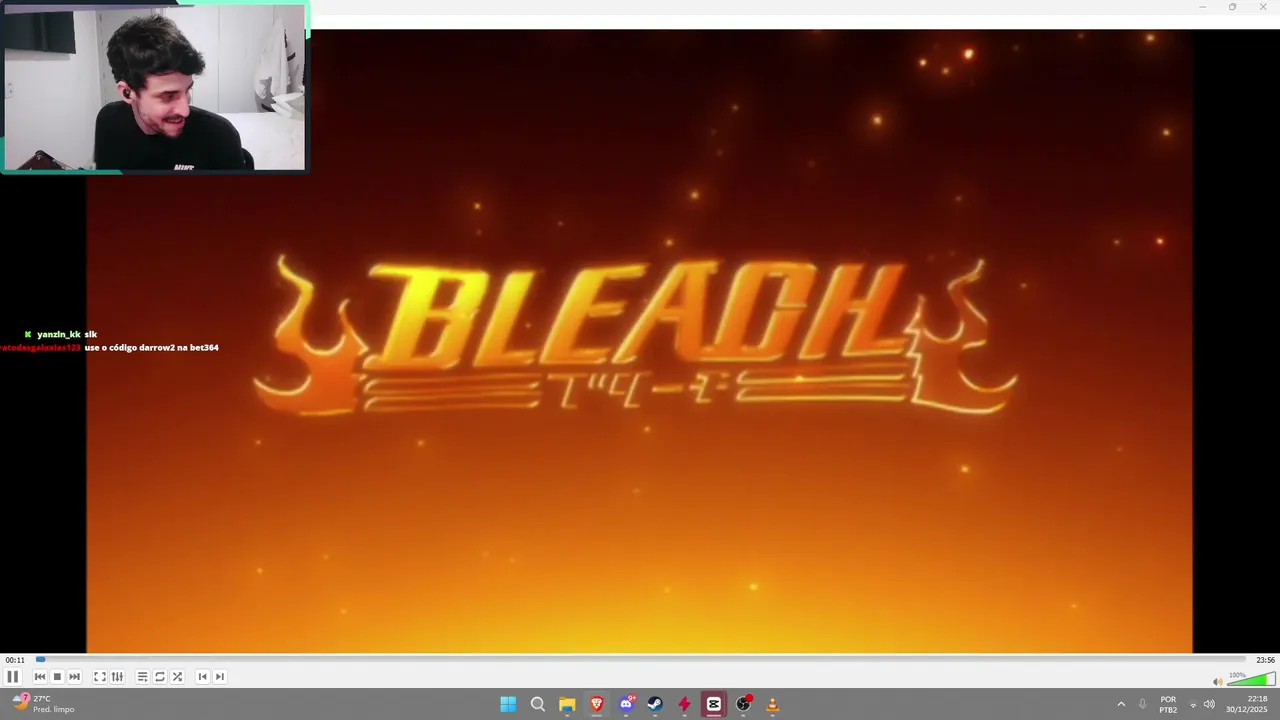Screen dimensions: 1280x720
Task: Open Discord from the taskbar
Action: click(626, 704)
